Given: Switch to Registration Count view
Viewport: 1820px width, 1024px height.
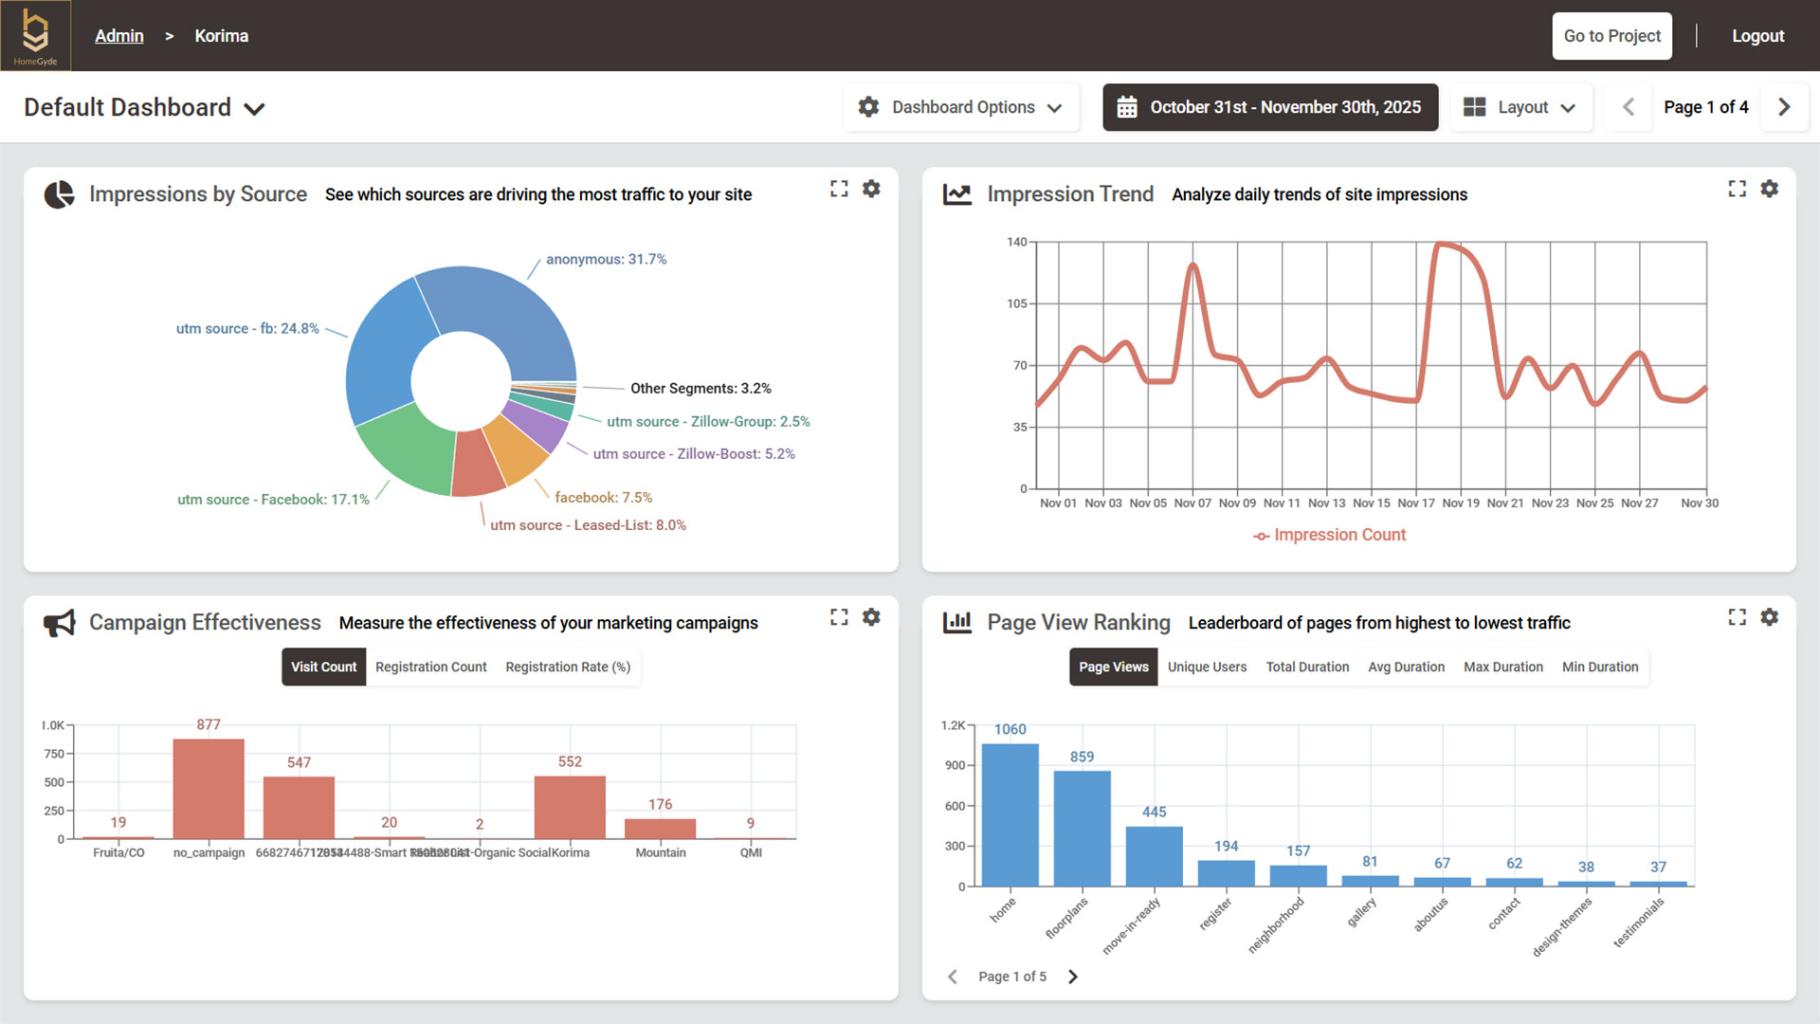Looking at the screenshot, I should pyautogui.click(x=430, y=666).
